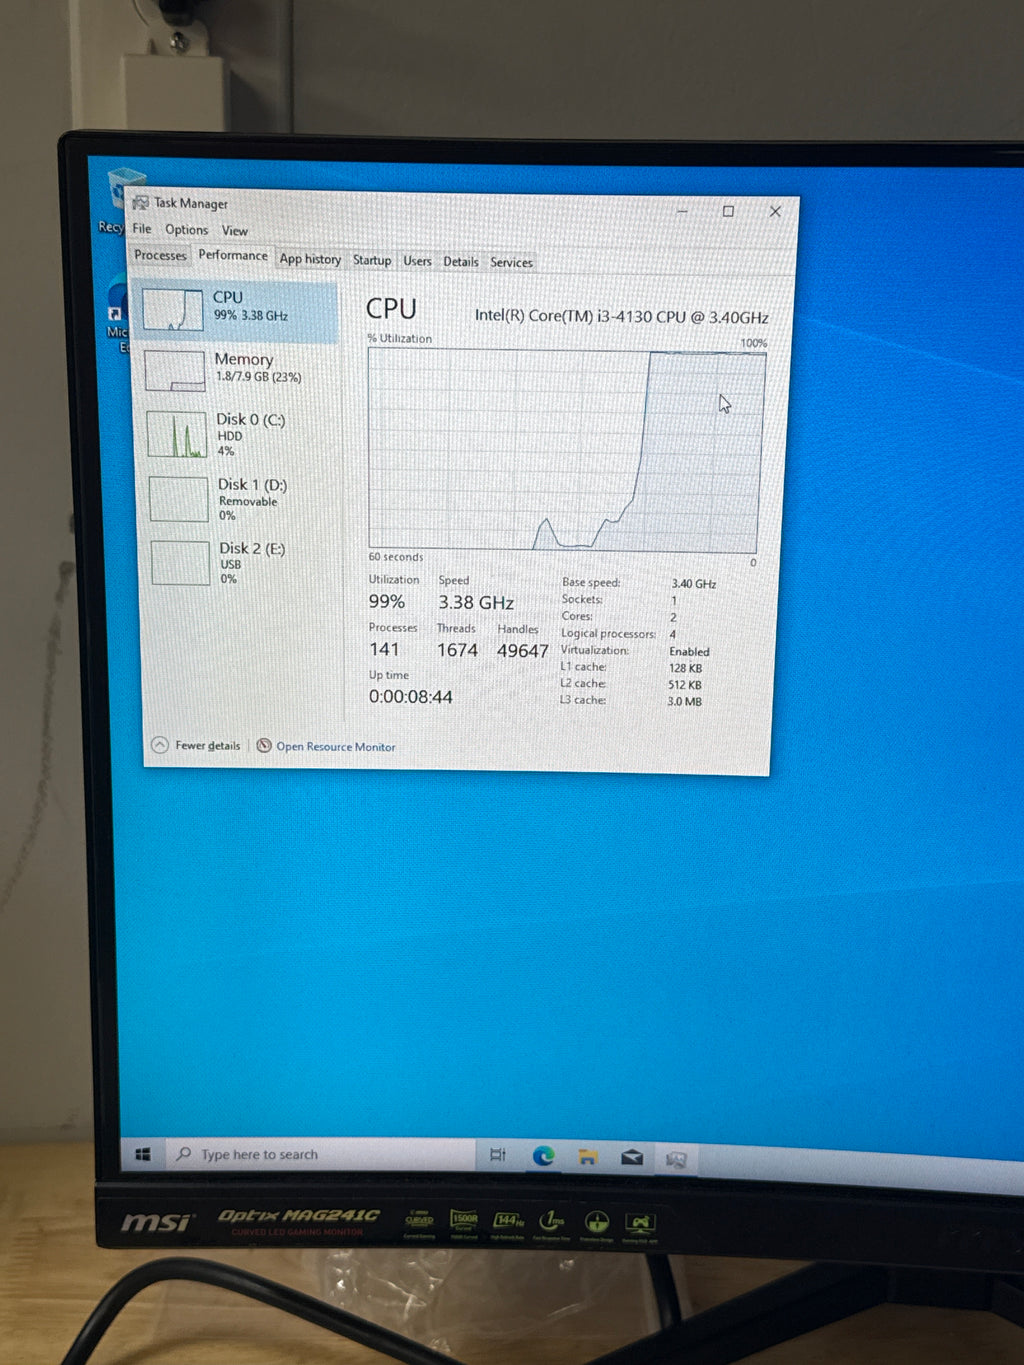Open the Options menu

187,230
